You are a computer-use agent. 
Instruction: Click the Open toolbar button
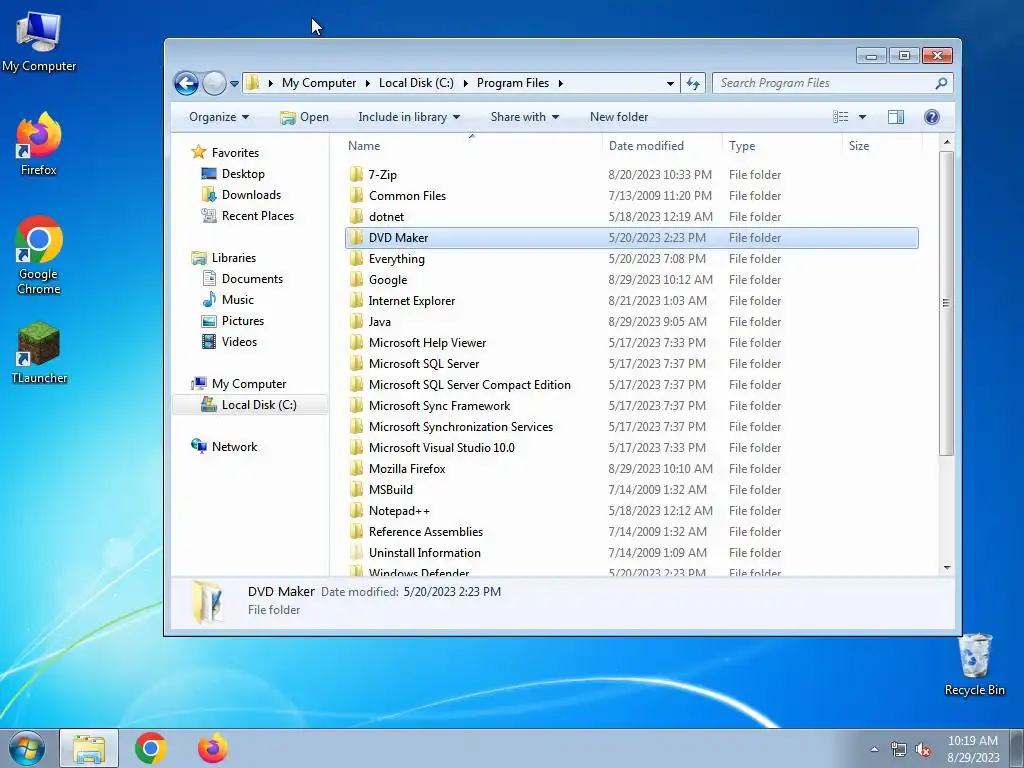[x=304, y=117]
